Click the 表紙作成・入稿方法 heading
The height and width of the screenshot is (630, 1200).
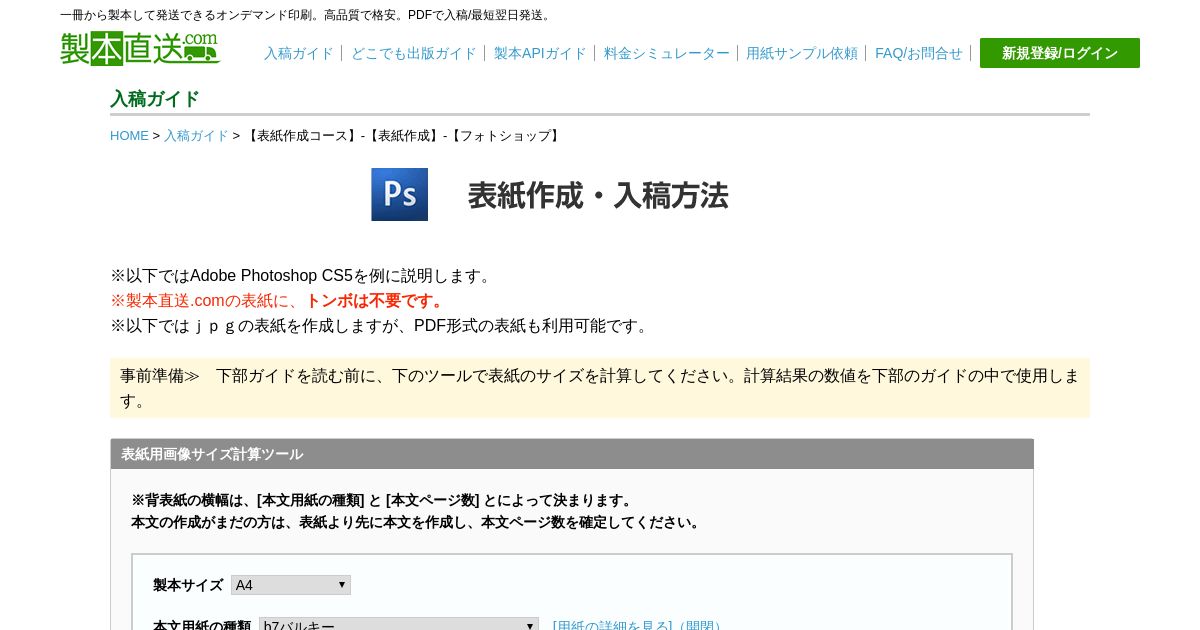point(598,195)
